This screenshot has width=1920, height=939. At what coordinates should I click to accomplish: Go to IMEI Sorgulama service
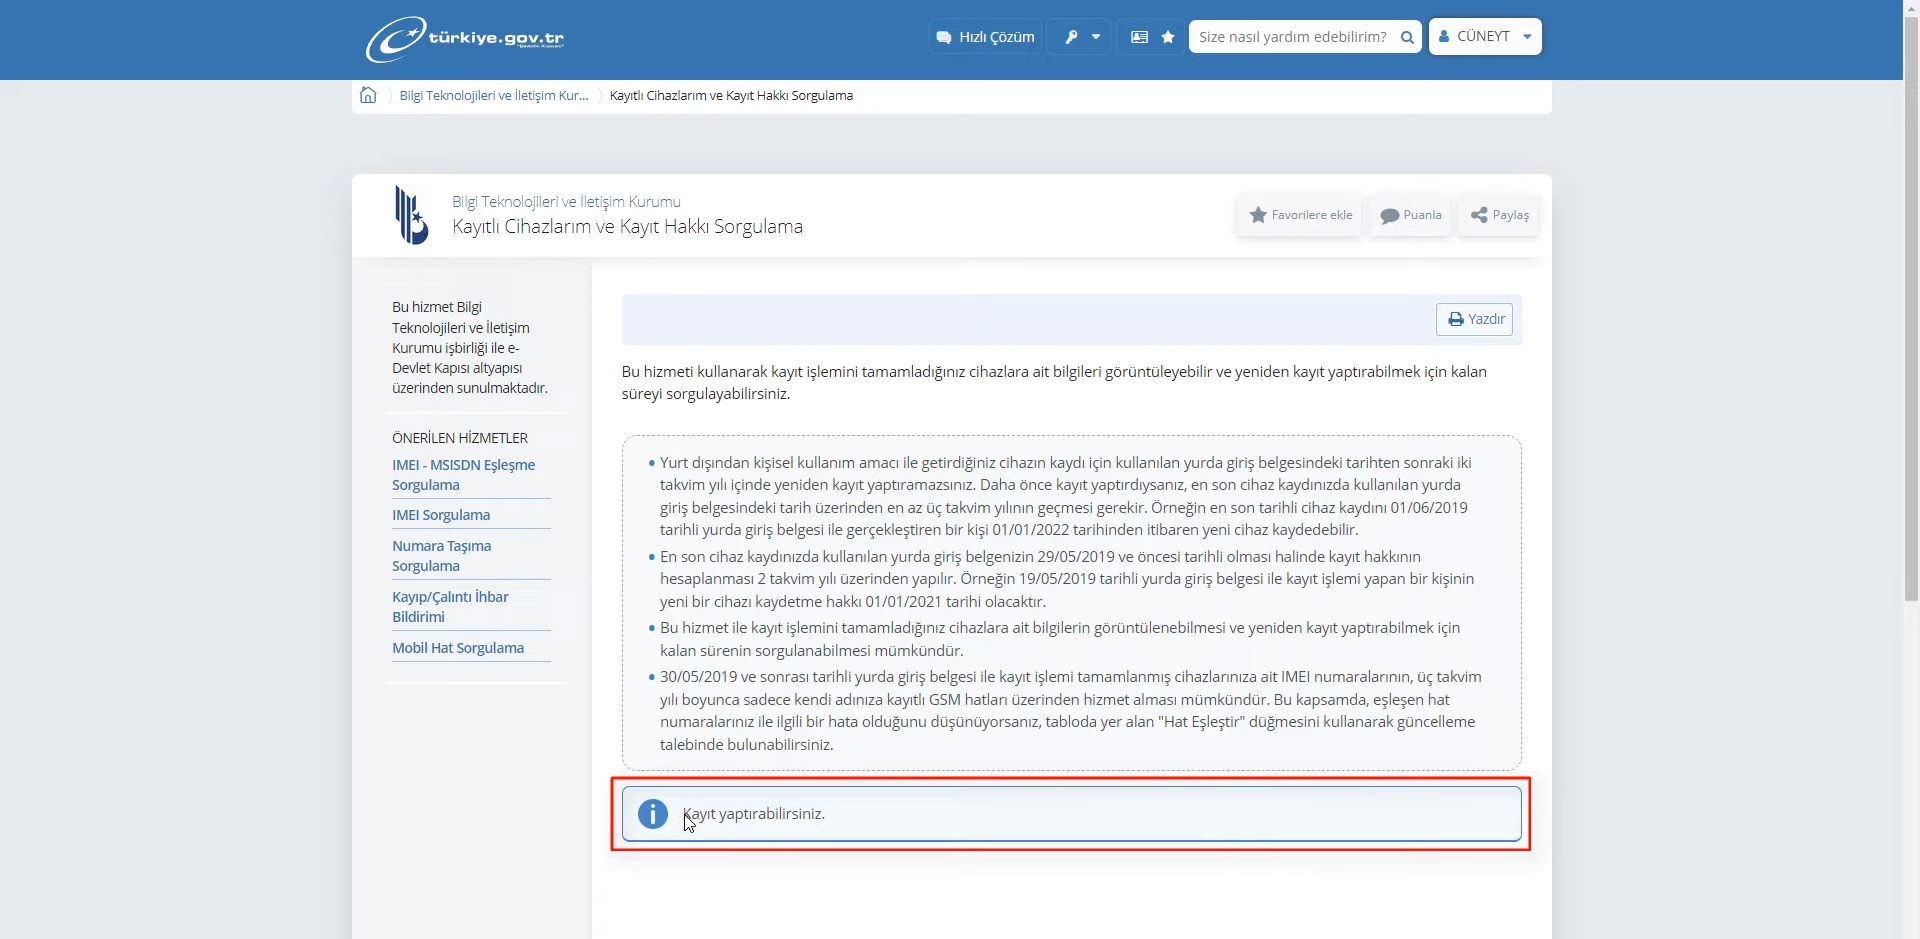coord(441,515)
